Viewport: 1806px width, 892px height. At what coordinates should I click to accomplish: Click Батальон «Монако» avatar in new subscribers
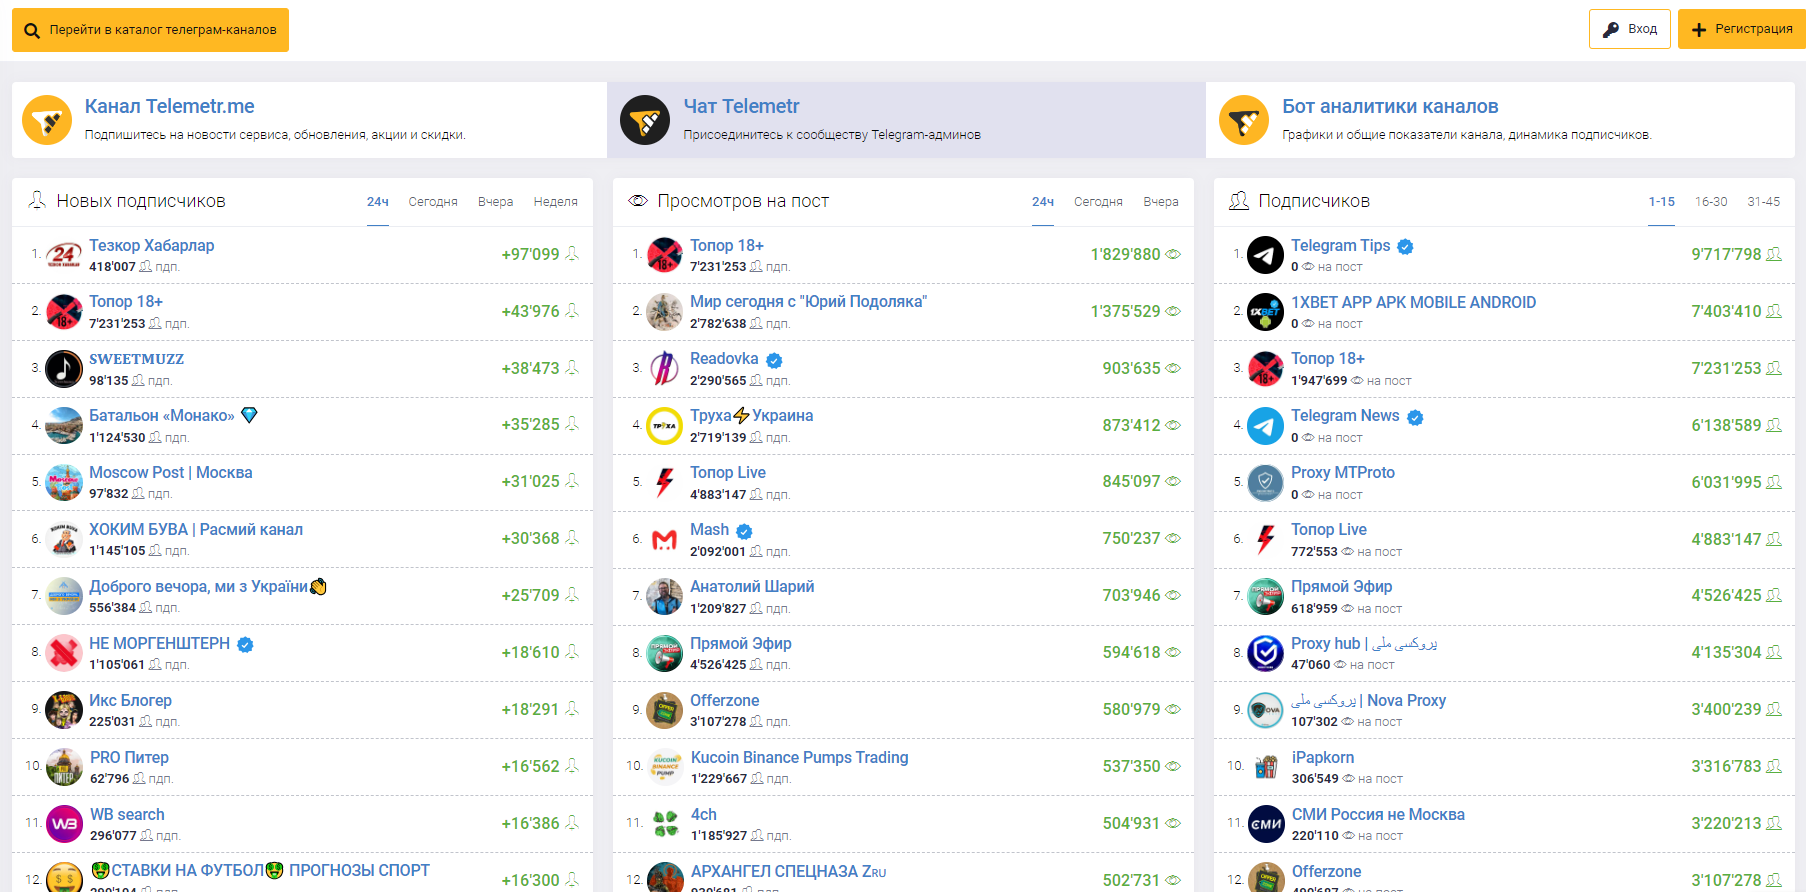pos(64,426)
